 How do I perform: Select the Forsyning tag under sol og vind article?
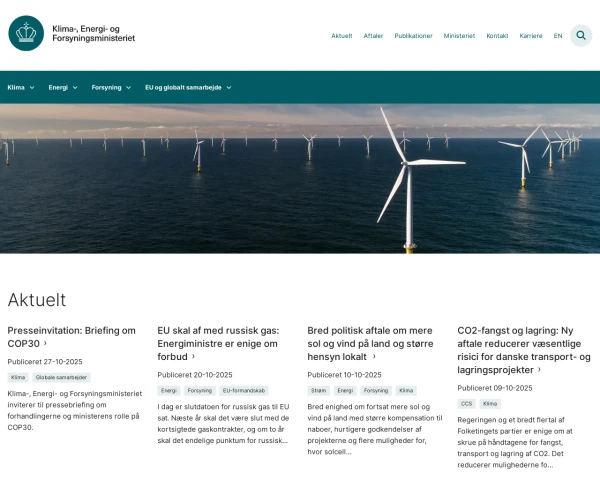tap(376, 390)
